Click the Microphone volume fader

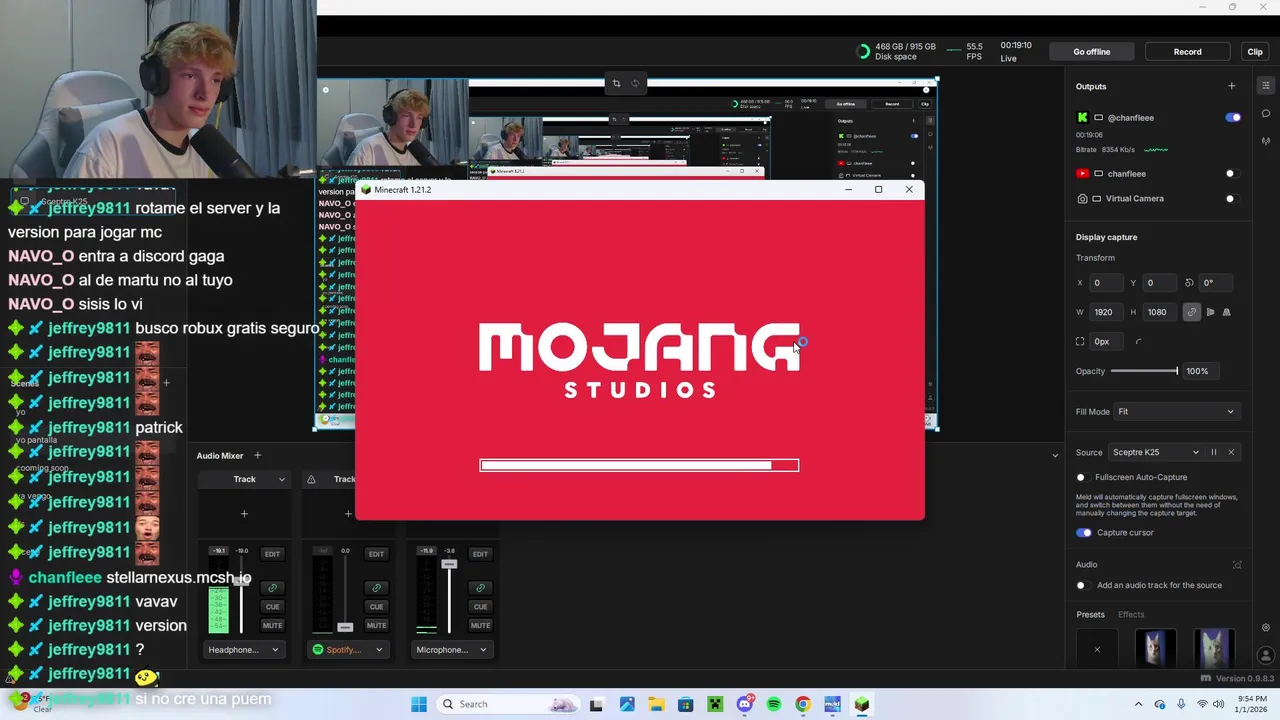pos(449,565)
